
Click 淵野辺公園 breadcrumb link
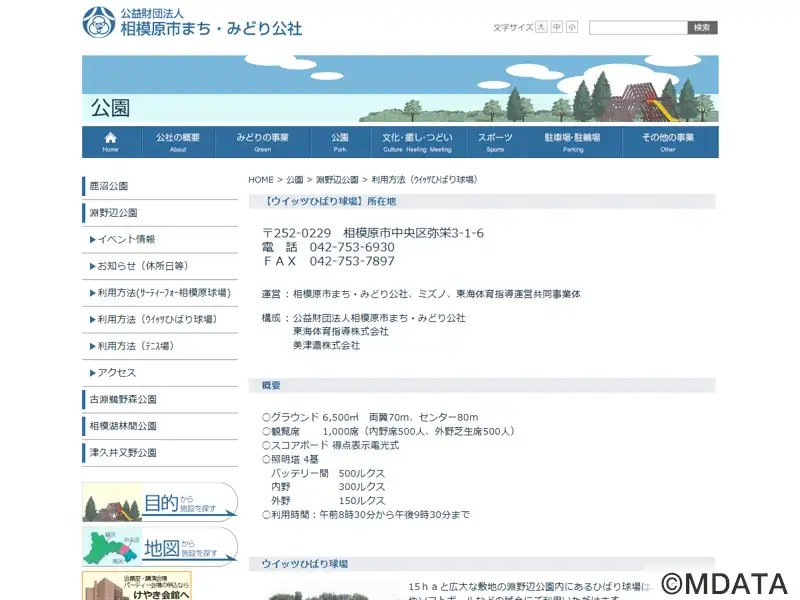point(337,180)
